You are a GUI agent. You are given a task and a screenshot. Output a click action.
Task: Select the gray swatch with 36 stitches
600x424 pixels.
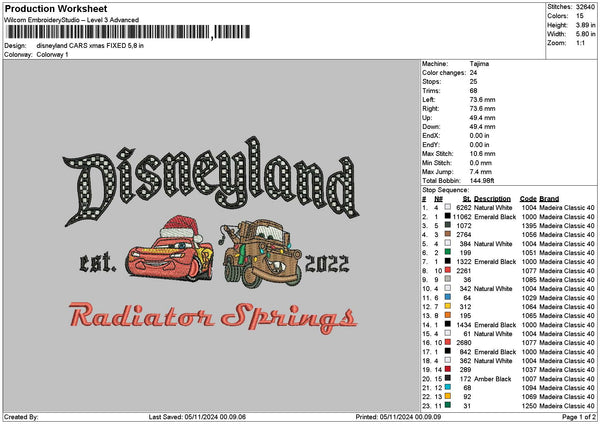pos(447,279)
